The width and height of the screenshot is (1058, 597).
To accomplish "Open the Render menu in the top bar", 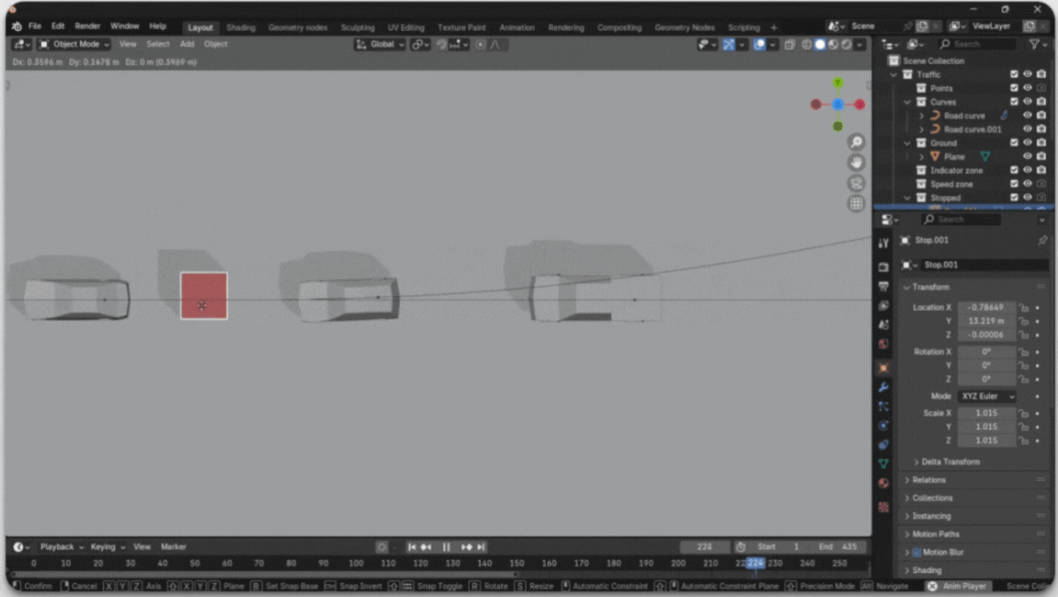I will pyautogui.click(x=87, y=26).
